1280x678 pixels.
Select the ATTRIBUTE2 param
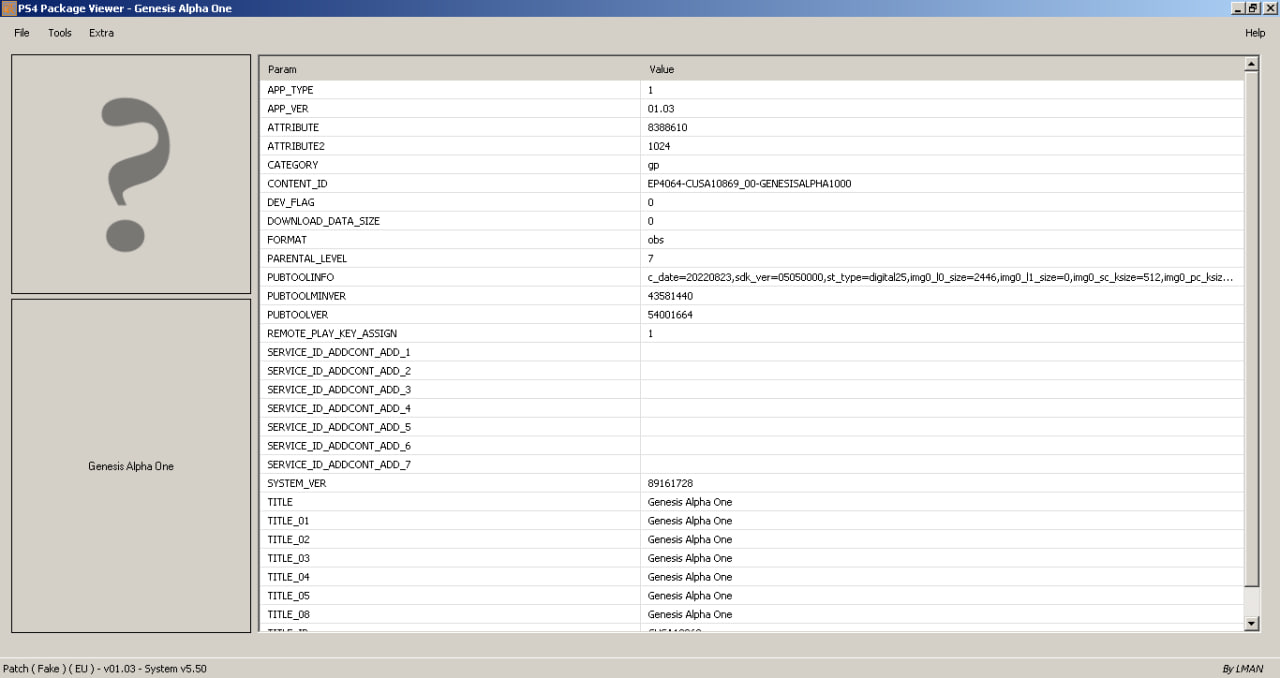[450, 146]
